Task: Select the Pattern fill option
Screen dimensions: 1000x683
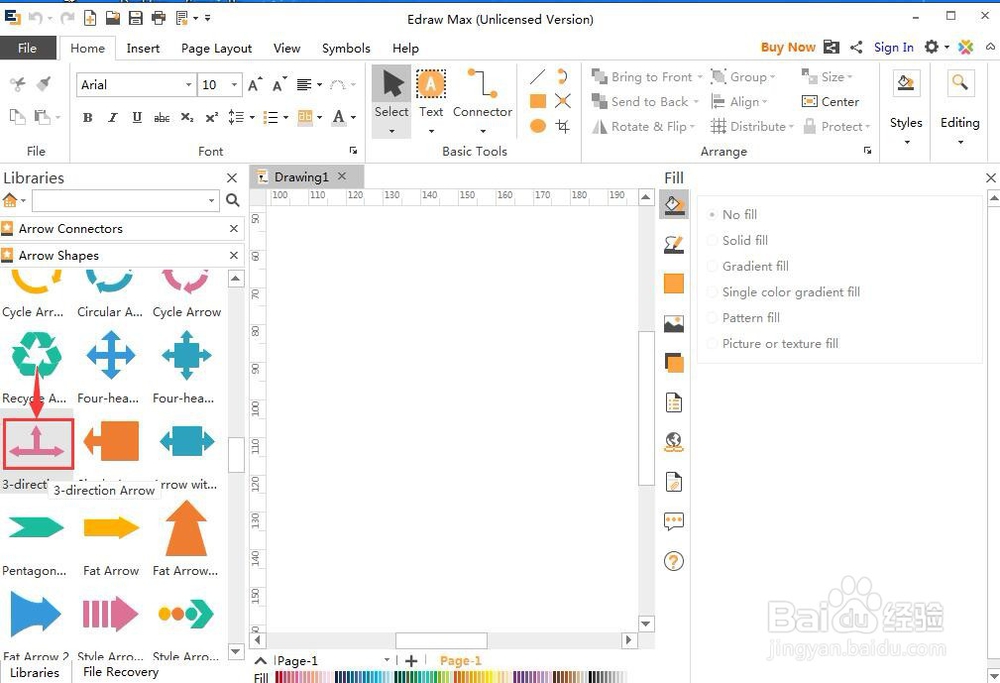Action: [744, 318]
